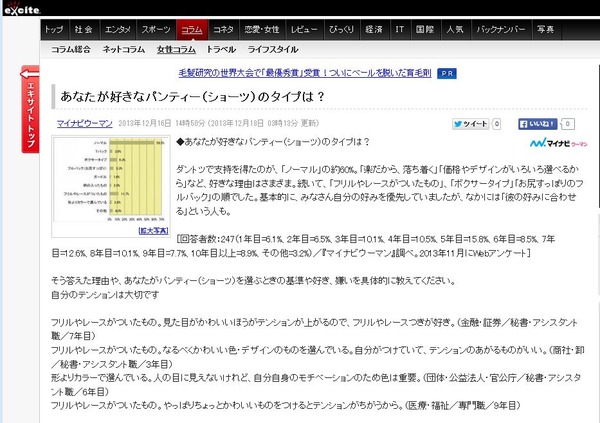Click the Facebook like button
The height and width of the screenshot is (423, 600).
pos(537,124)
